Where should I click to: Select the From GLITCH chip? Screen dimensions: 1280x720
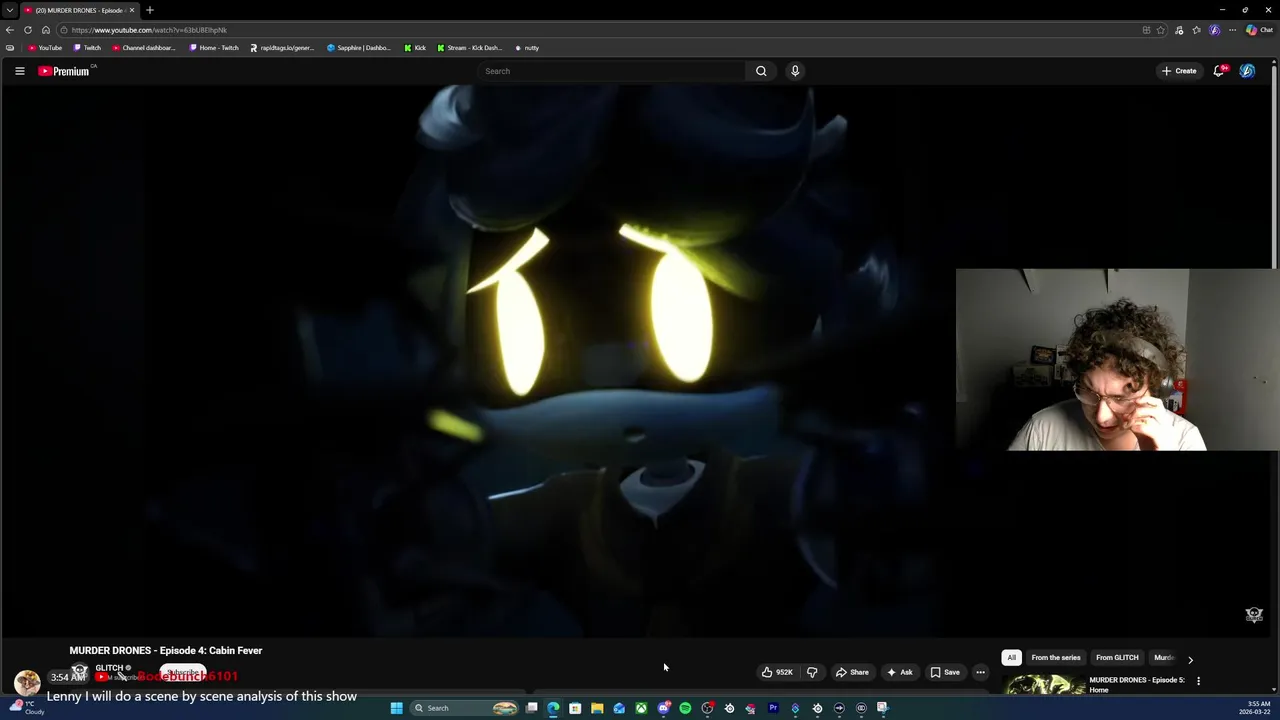(1117, 658)
